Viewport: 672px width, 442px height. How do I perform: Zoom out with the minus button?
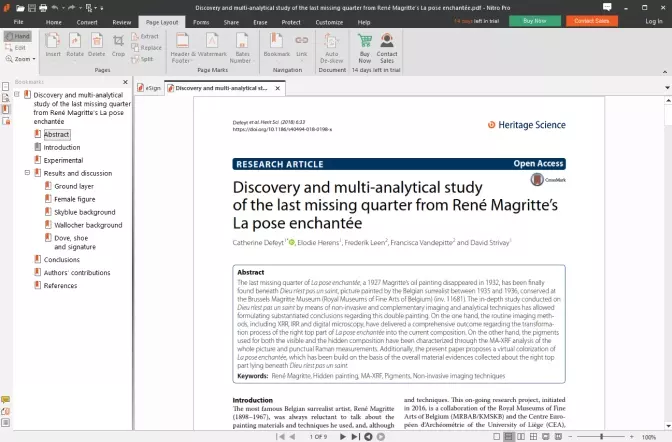pos(570,436)
